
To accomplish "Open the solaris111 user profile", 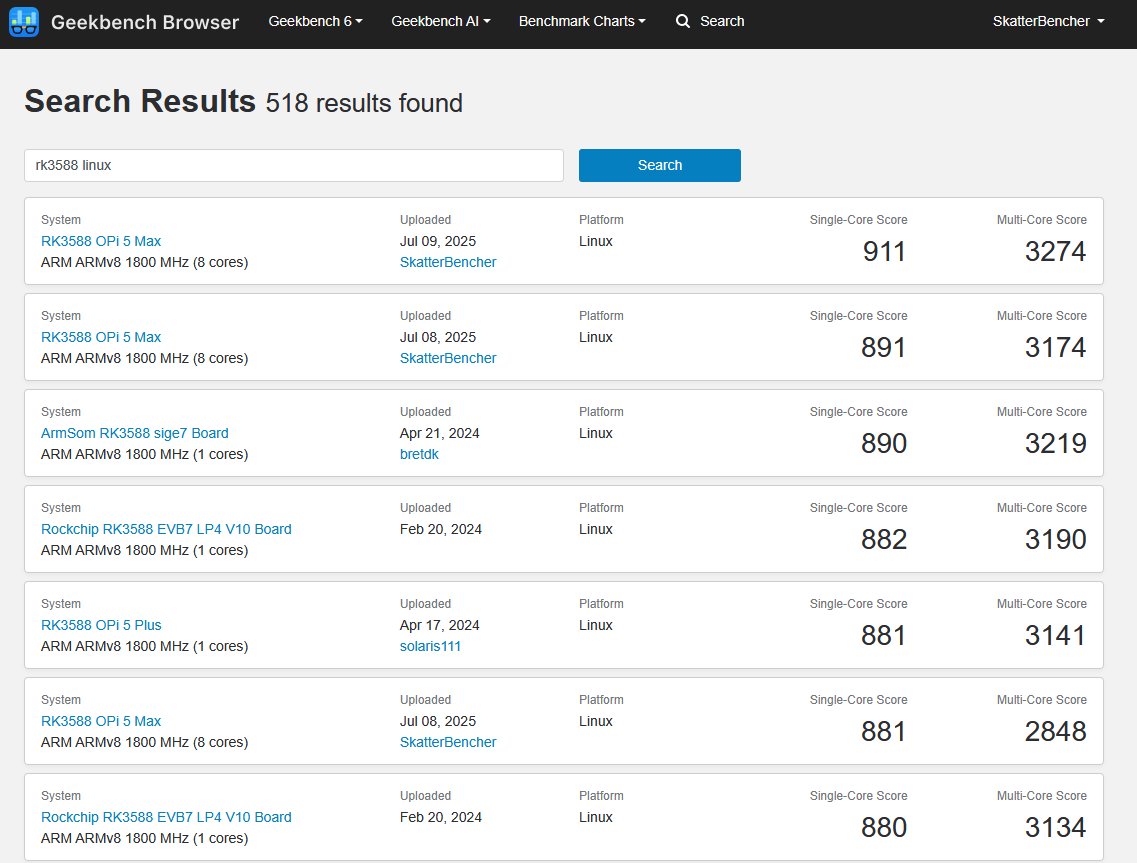I will pyautogui.click(x=430, y=646).
